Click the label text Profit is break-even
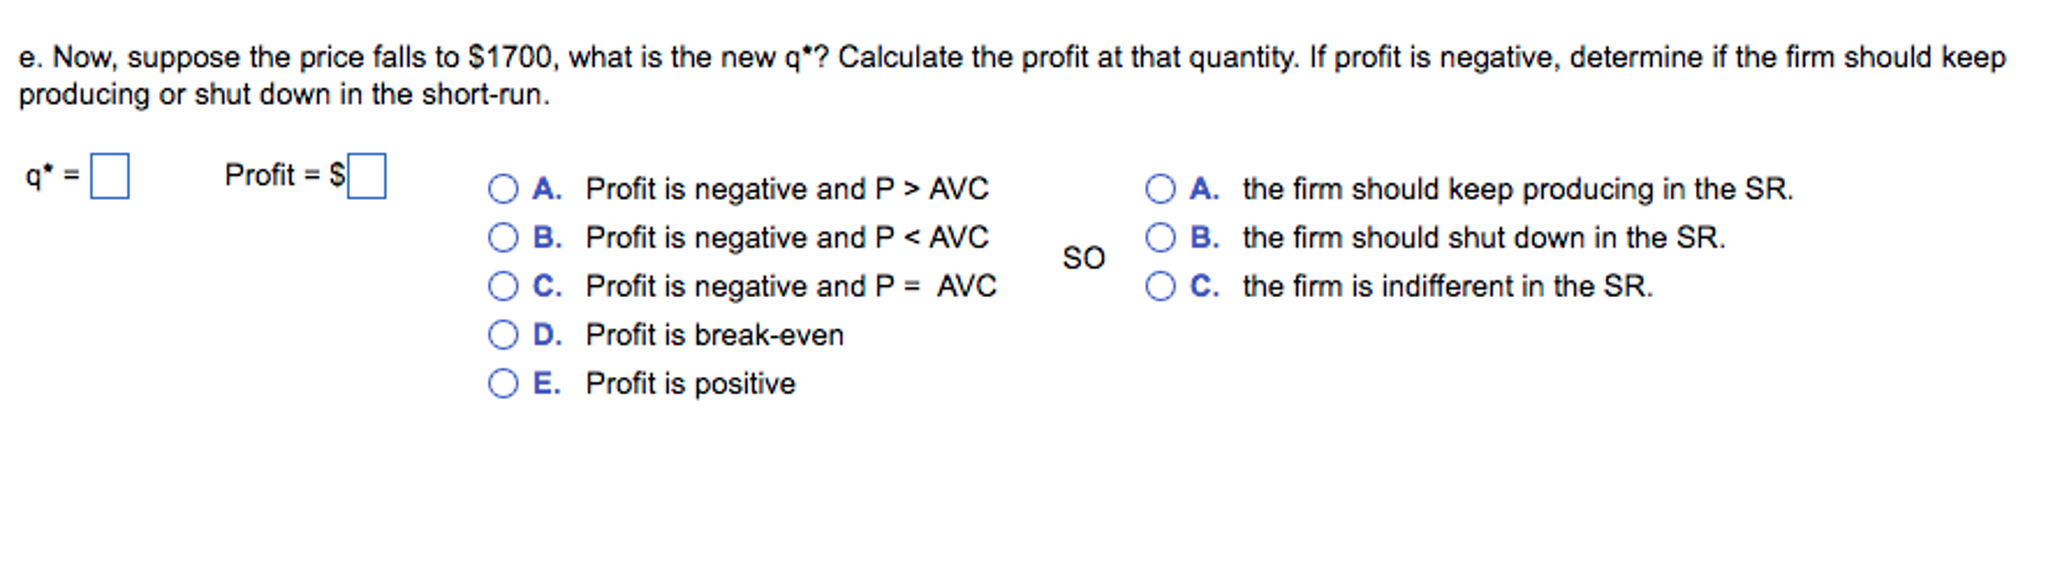Screen dimensions: 2046x579 [714, 335]
